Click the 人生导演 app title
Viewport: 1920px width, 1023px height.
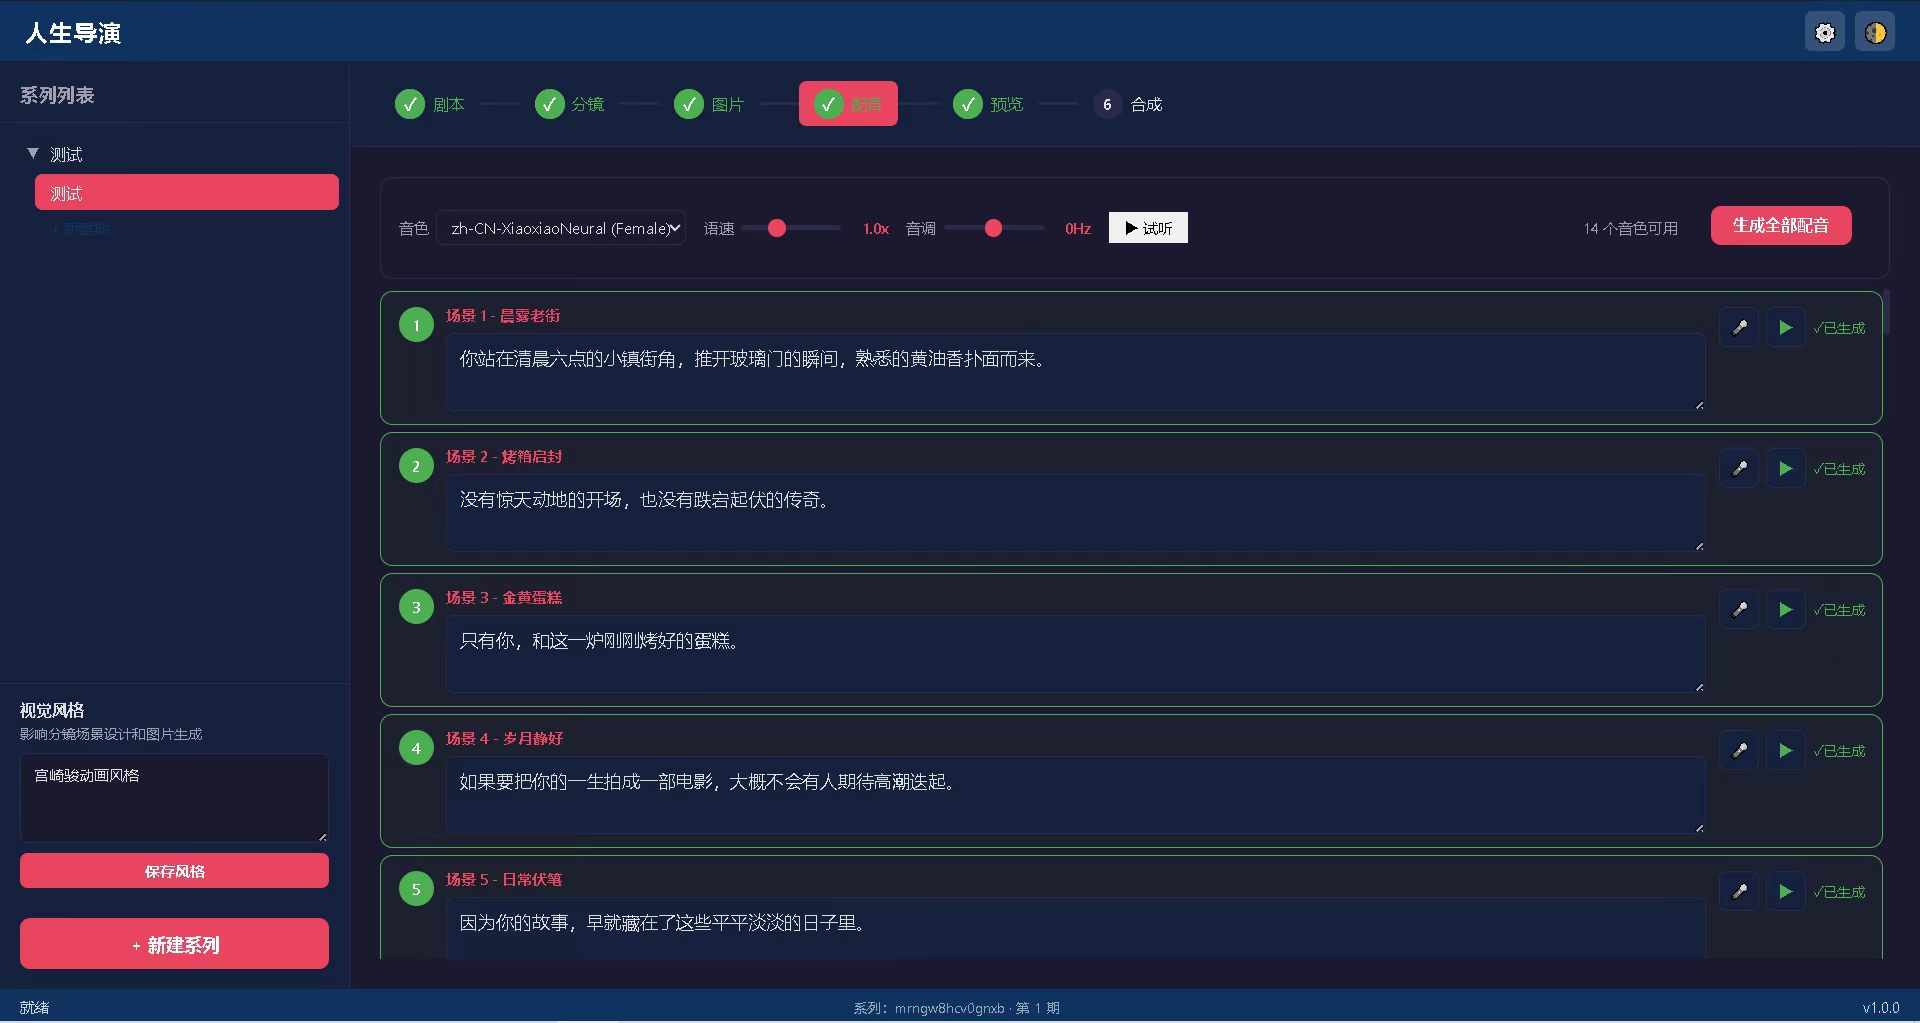click(73, 33)
